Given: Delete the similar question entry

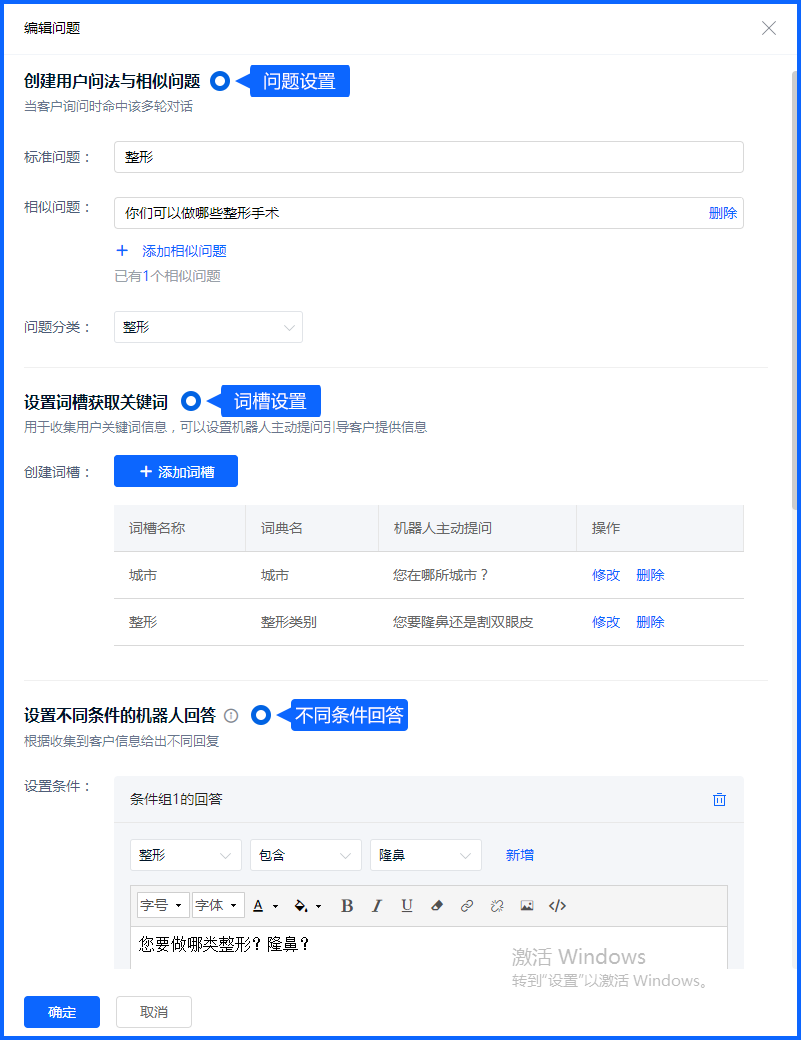Looking at the screenshot, I should click(x=723, y=213).
